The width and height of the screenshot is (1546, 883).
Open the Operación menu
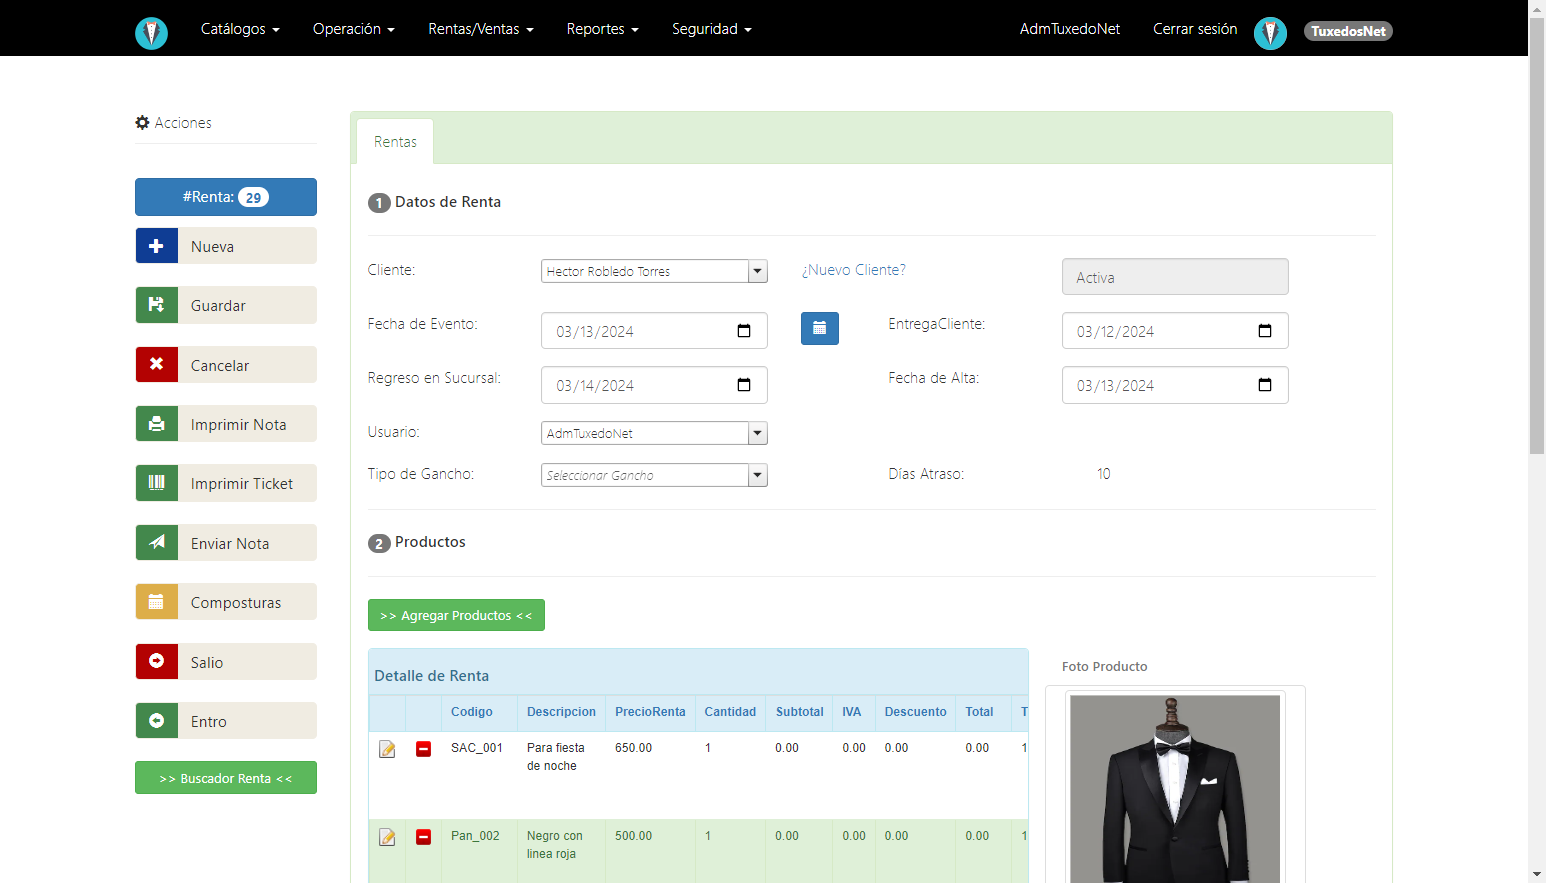[x=354, y=29]
